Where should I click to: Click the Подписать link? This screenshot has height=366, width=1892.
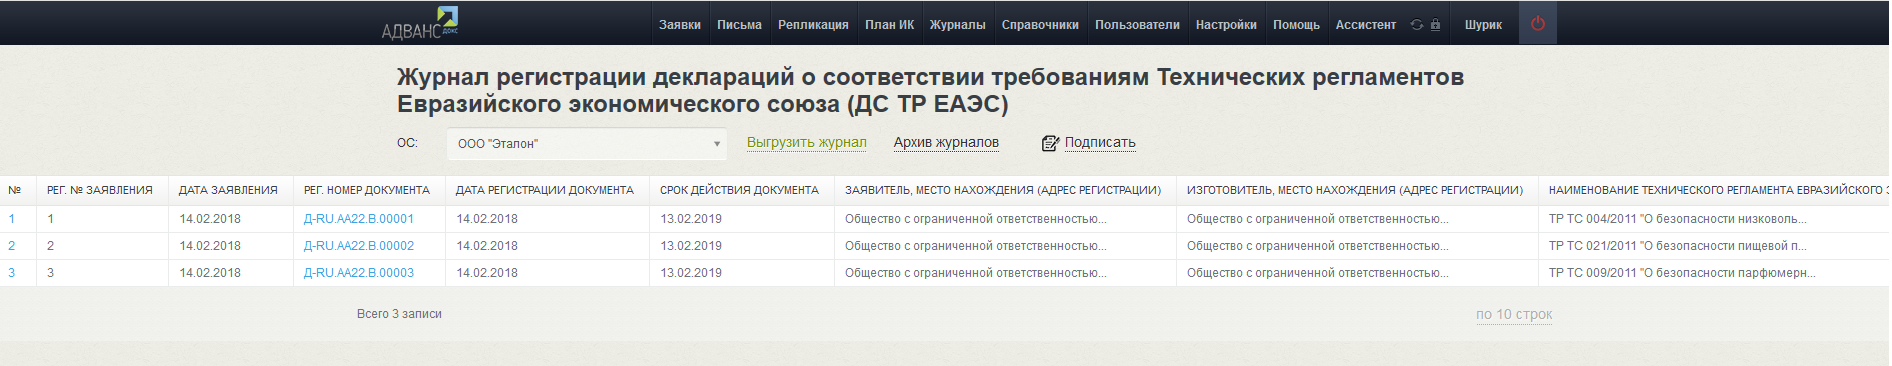click(1100, 142)
